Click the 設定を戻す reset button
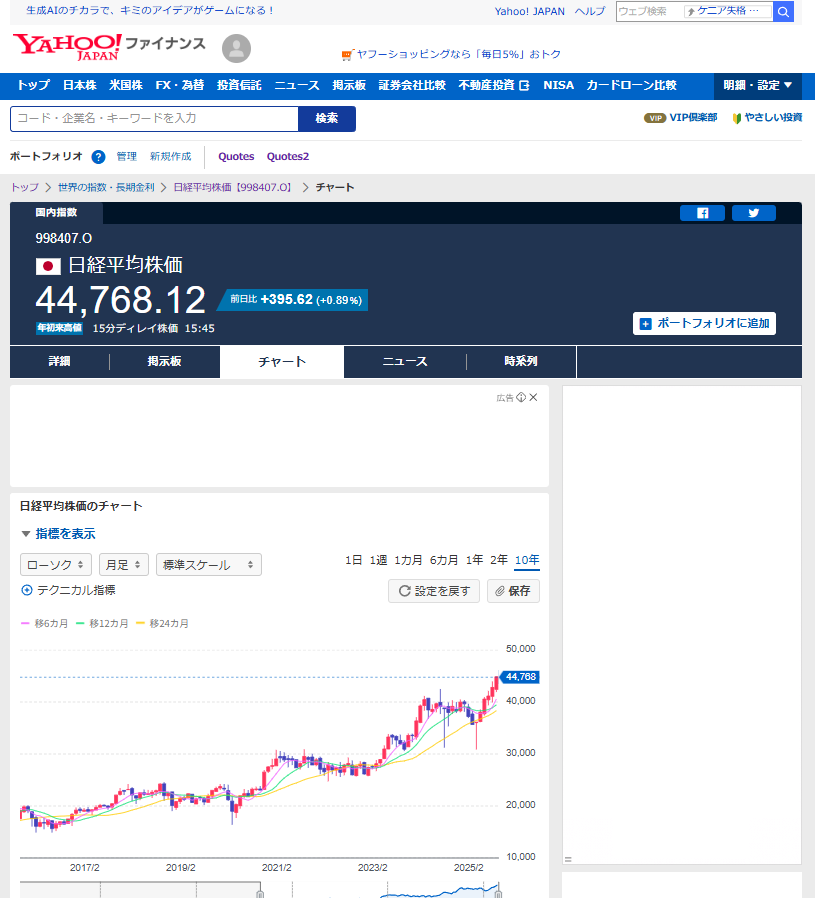Viewport: 815px width, 898px height. tap(434, 591)
